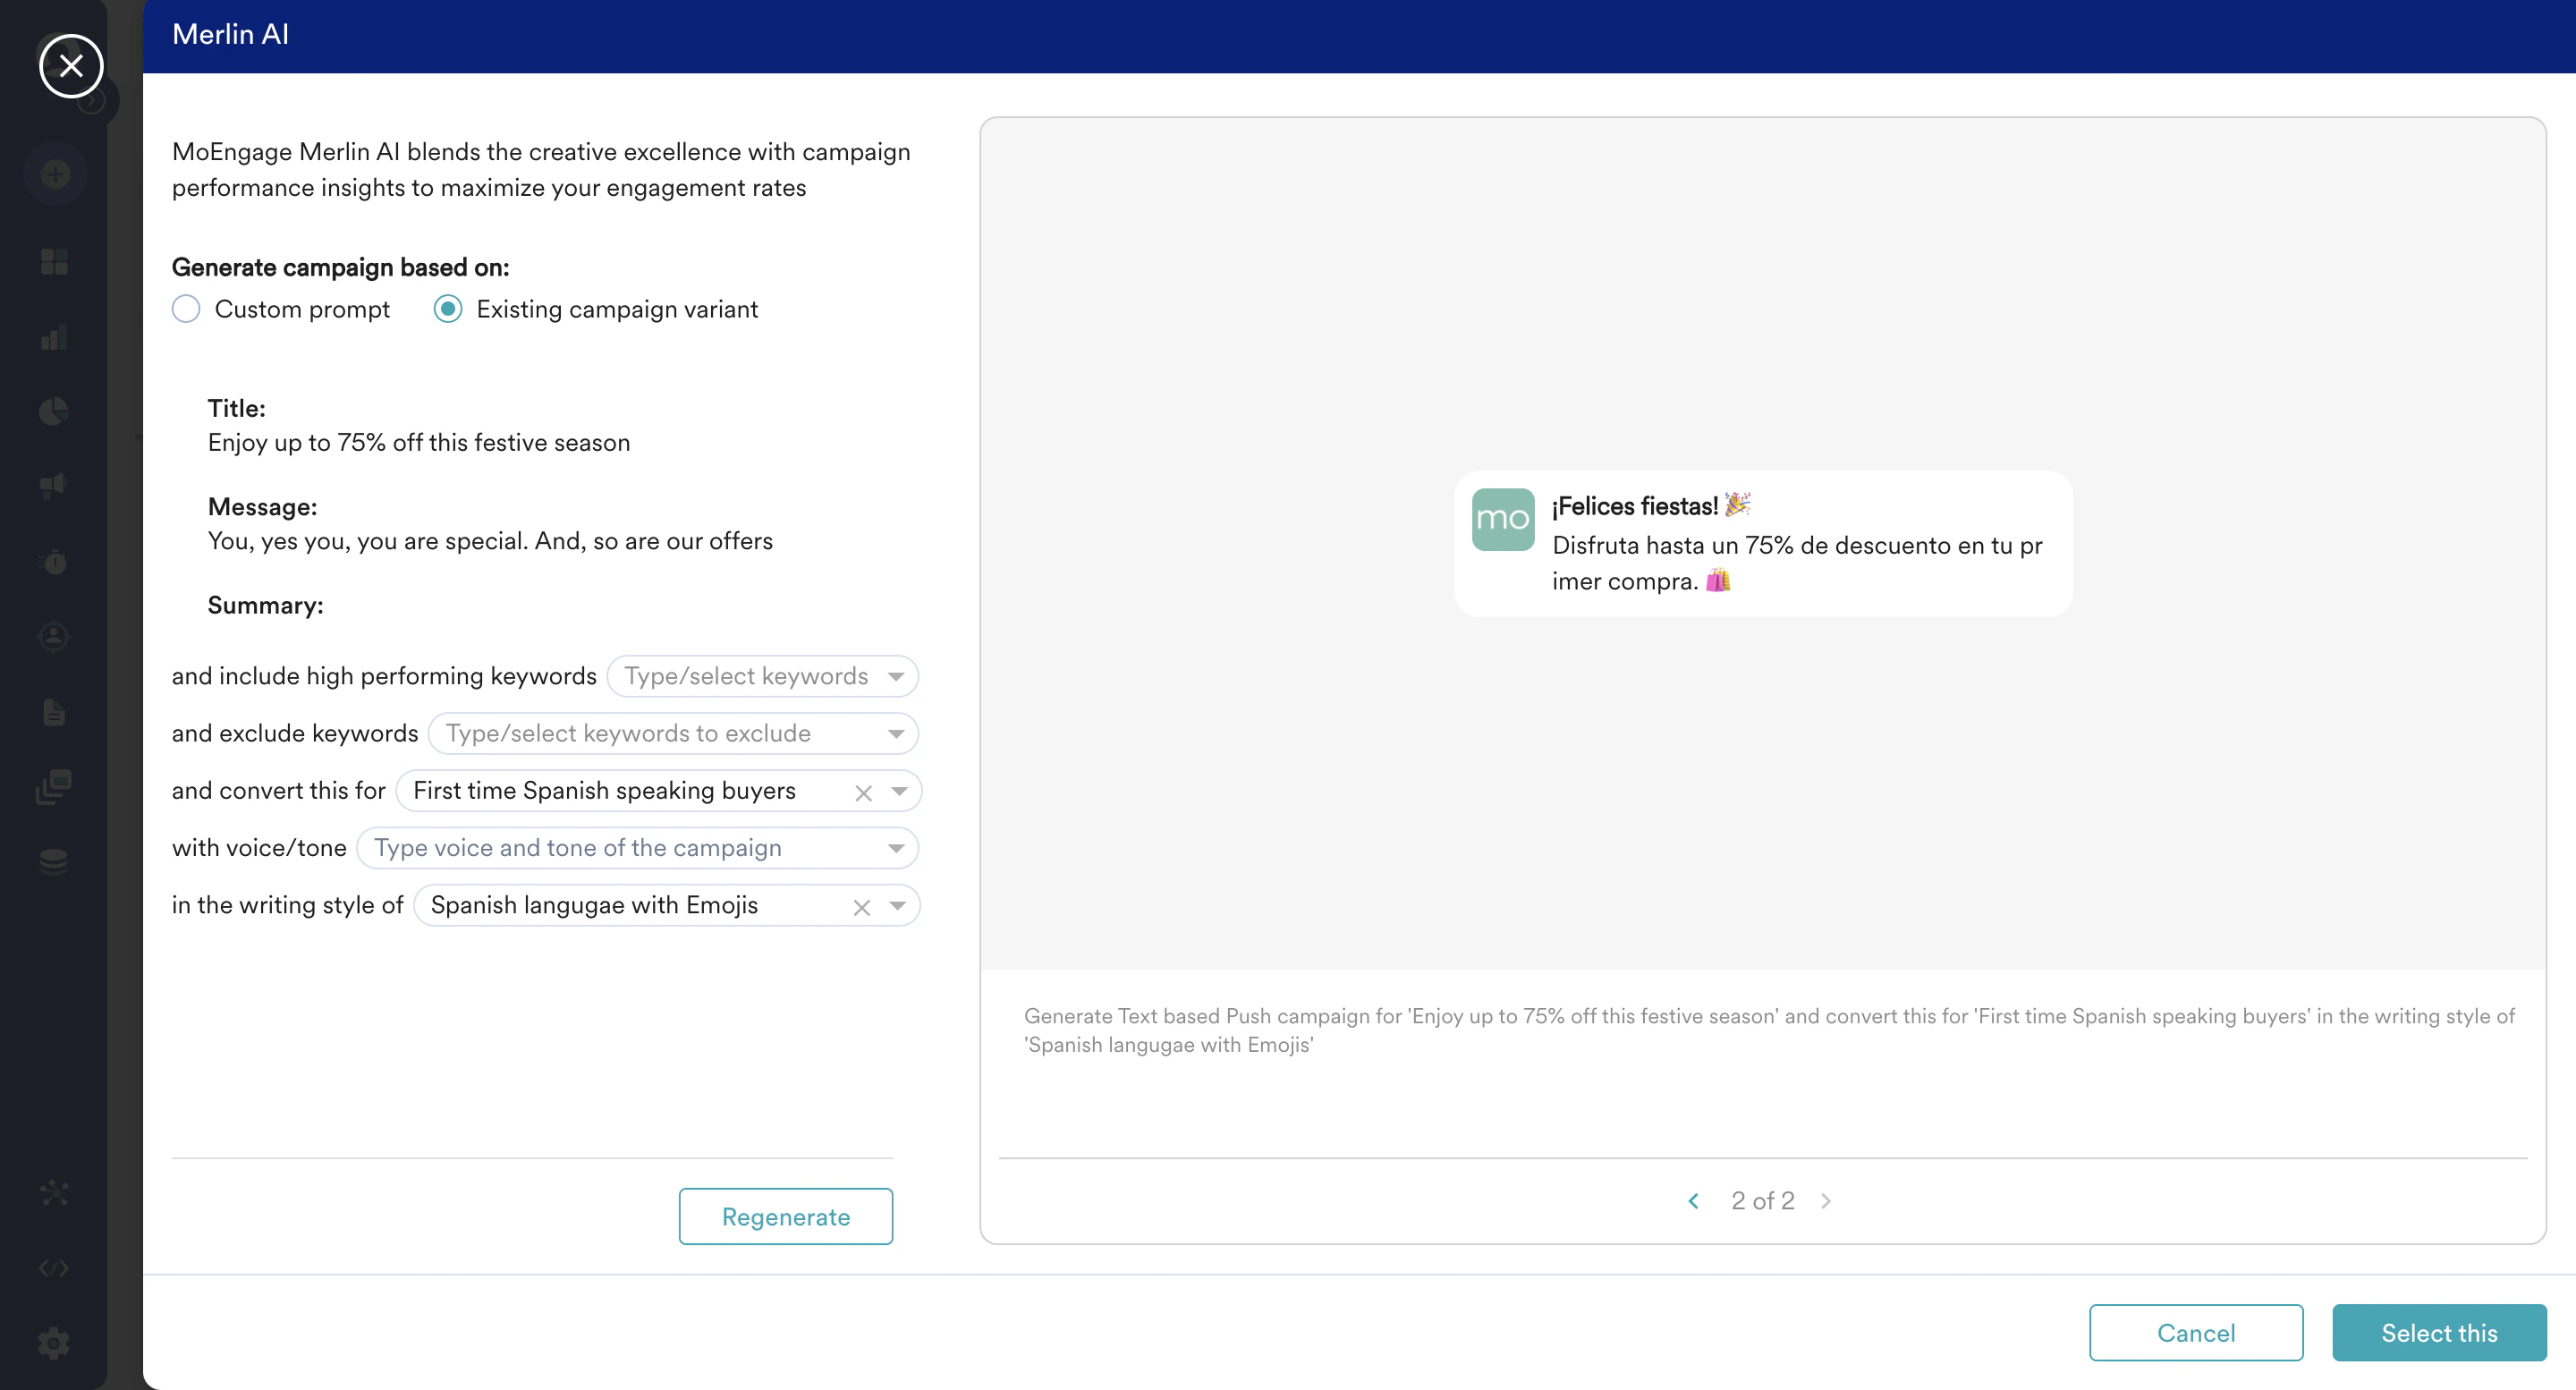Click the settings gear icon in the sidebar
The height and width of the screenshot is (1390, 2576).
point(54,1343)
